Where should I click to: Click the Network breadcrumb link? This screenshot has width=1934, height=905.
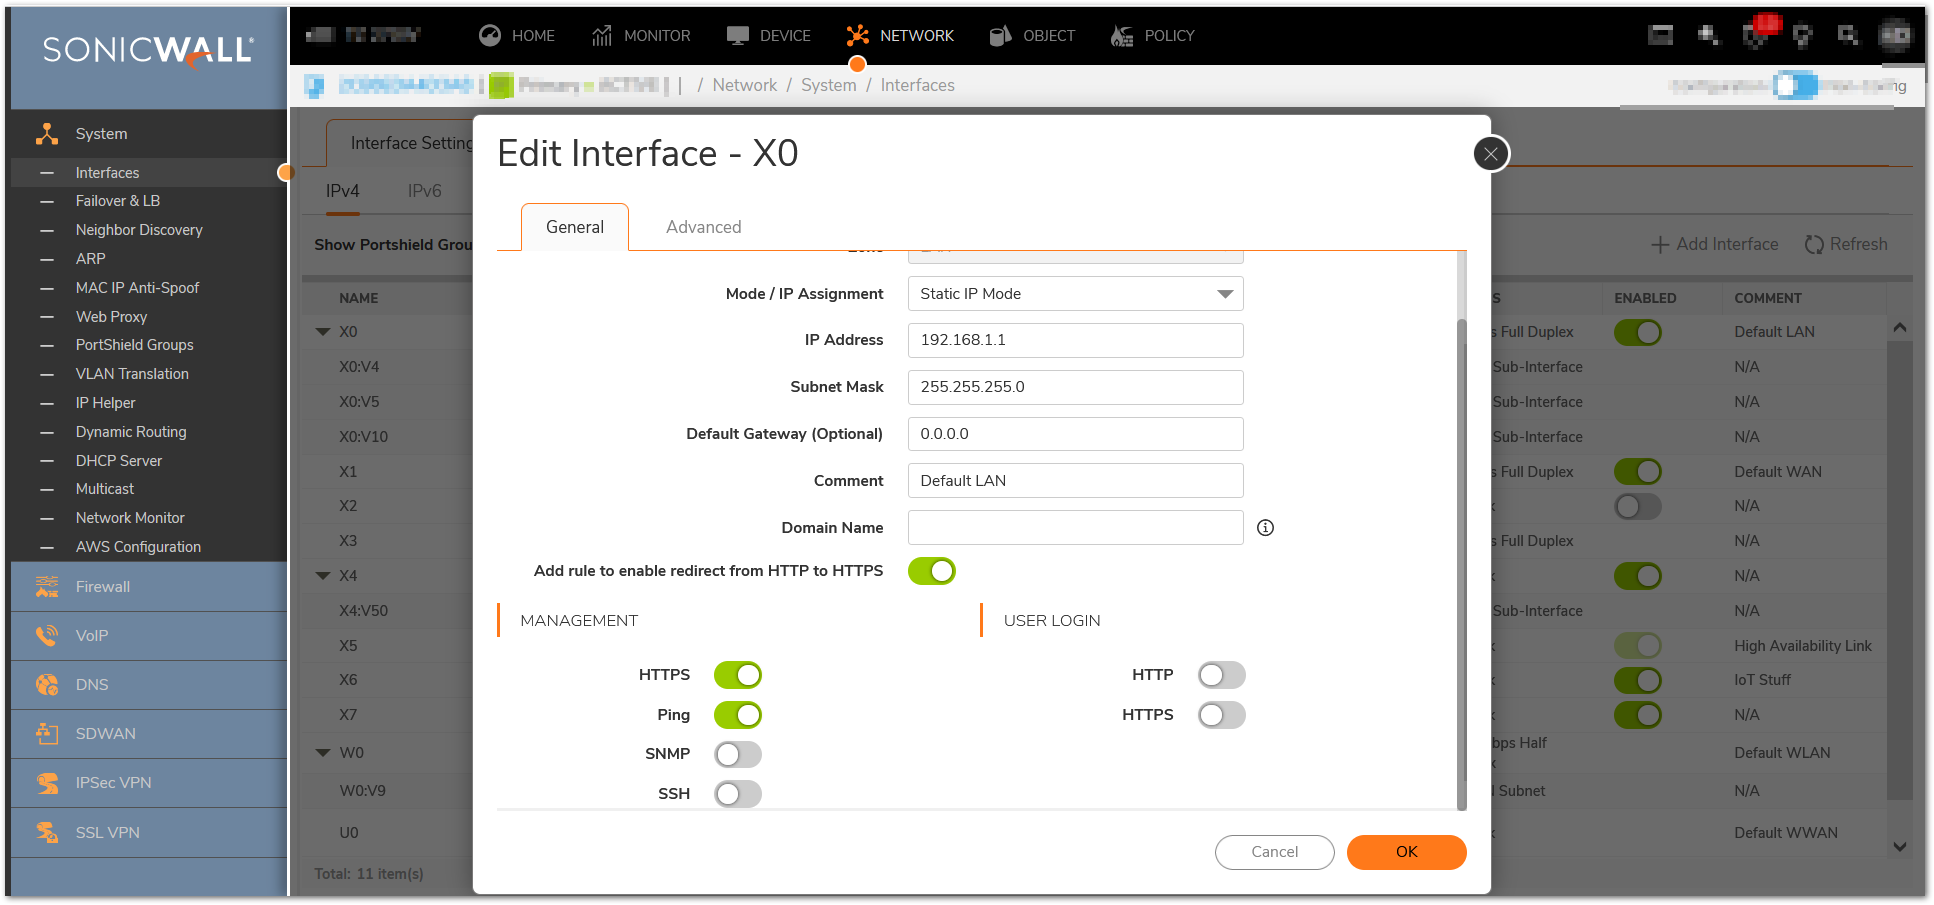[x=745, y=86]
